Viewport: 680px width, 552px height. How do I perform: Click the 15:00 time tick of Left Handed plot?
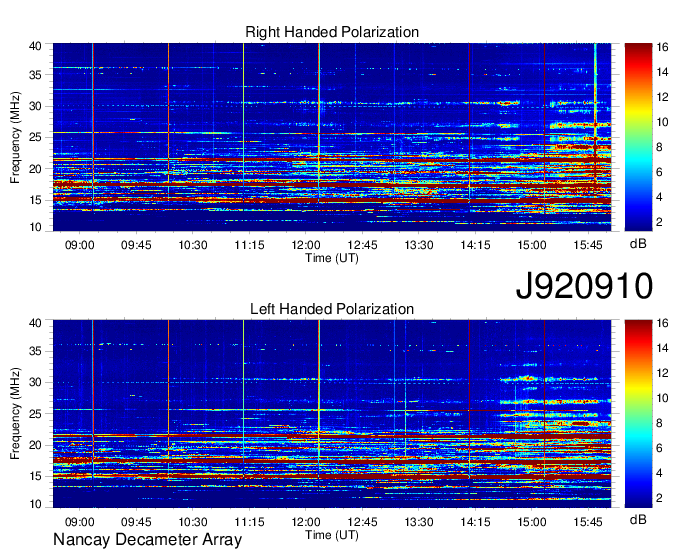pos(532,522)
